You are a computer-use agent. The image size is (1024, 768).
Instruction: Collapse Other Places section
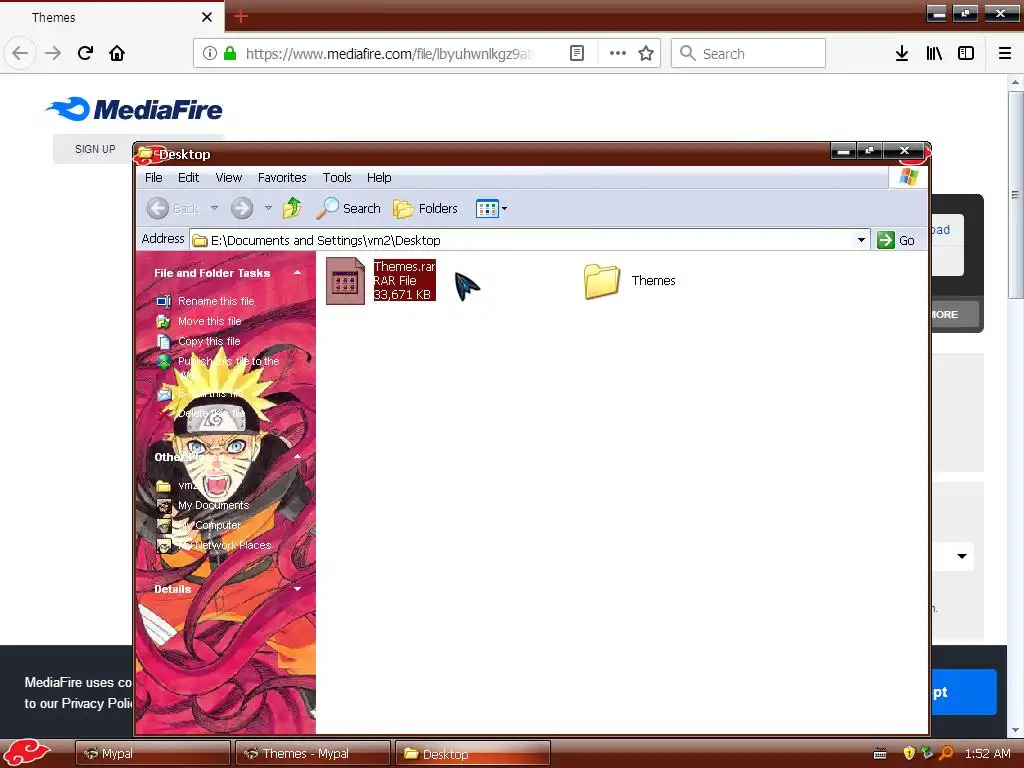pos(298,456)
